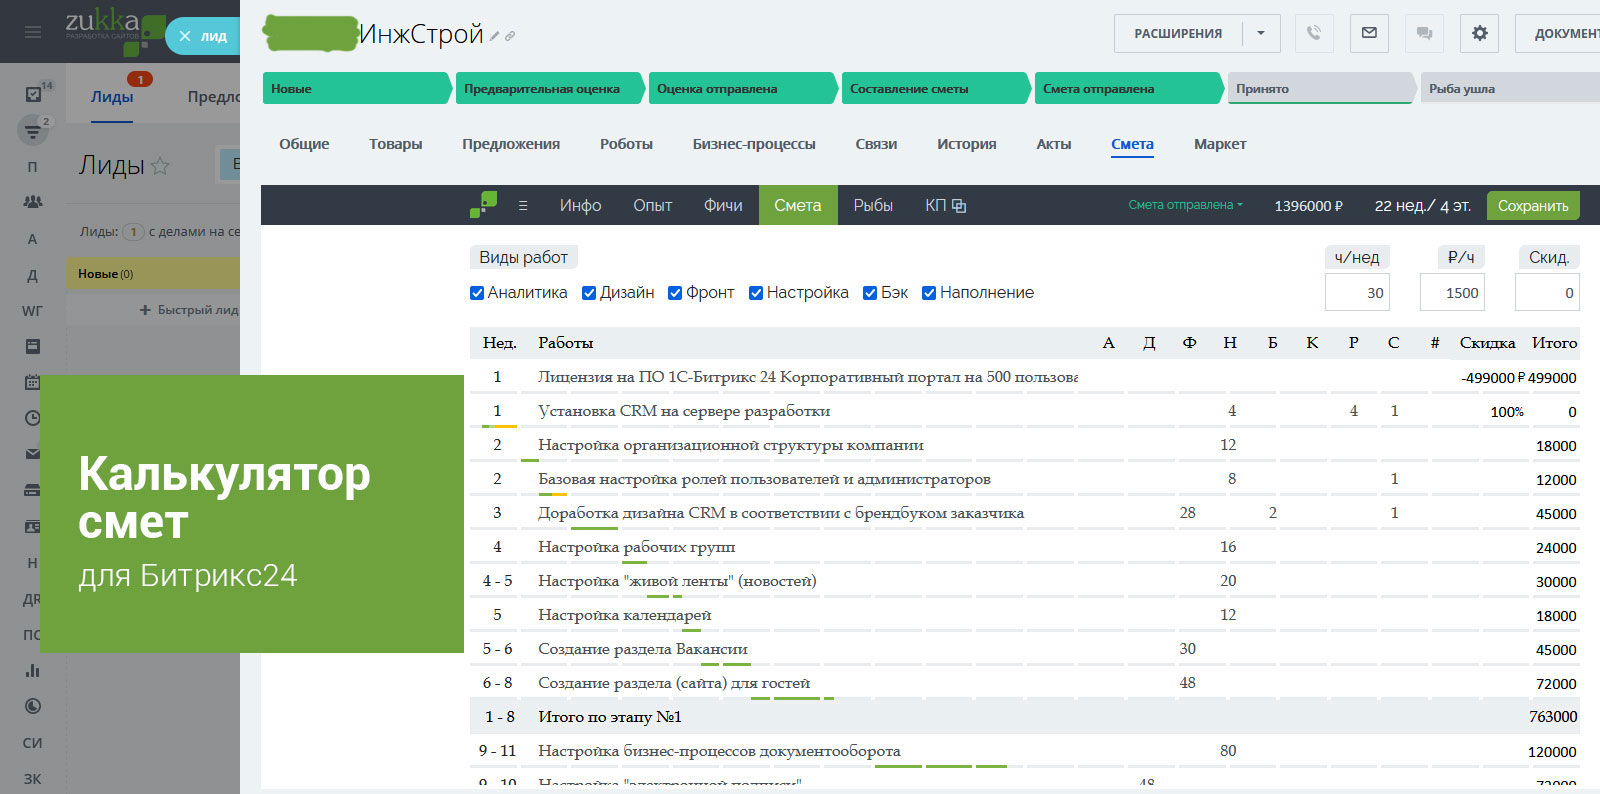Open the chat bubbles icon button
This screenshot has width=1600, height=794.
click(x=1424, y=33)
